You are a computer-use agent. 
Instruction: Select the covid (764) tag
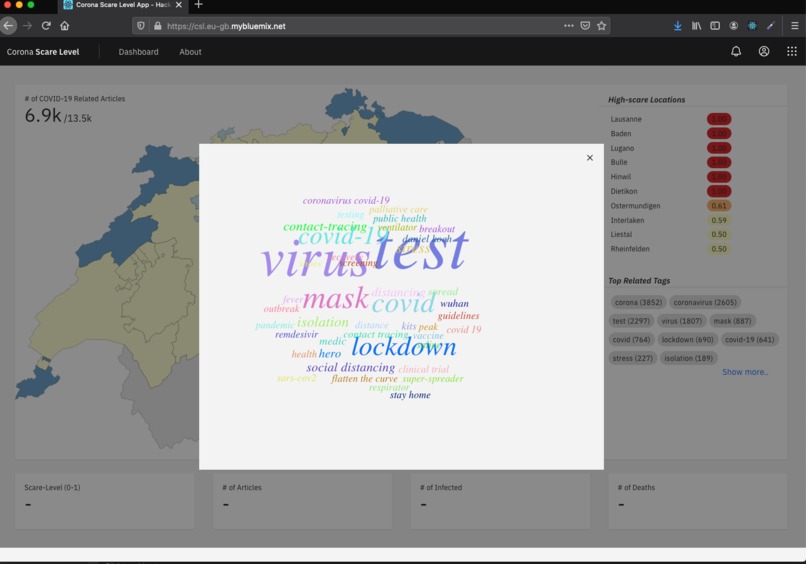[631, 339]
